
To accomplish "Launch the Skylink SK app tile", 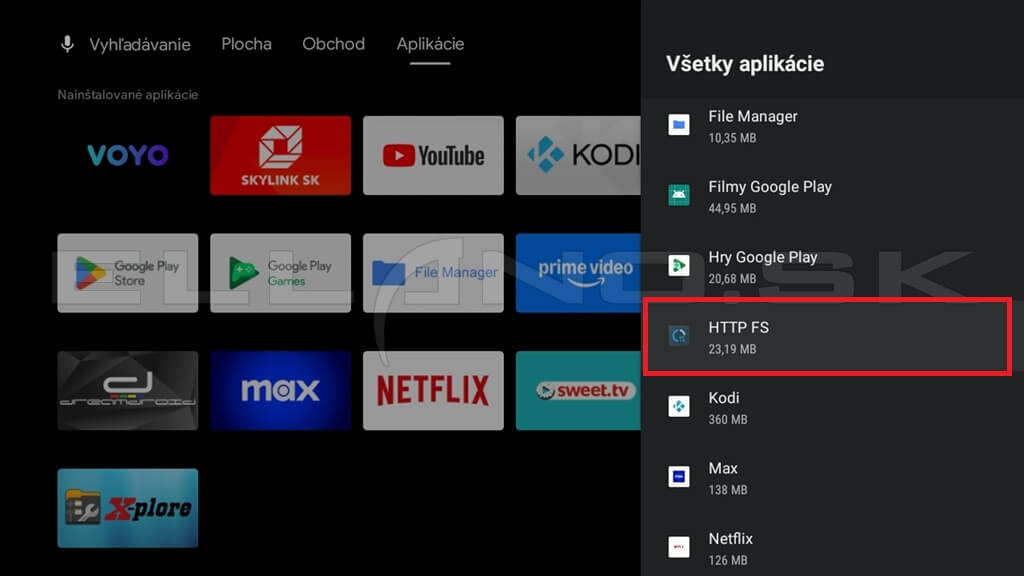I will (x=280, y=155).
